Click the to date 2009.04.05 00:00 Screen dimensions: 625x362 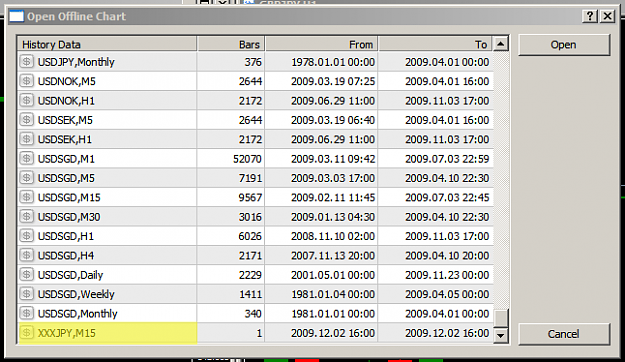click(447, 294)
